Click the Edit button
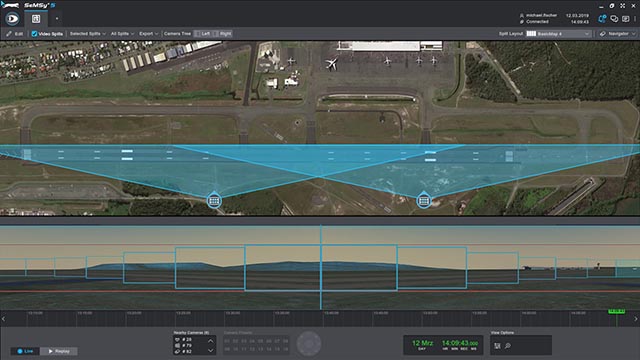The image size is (640, 360). click(15, 33)
